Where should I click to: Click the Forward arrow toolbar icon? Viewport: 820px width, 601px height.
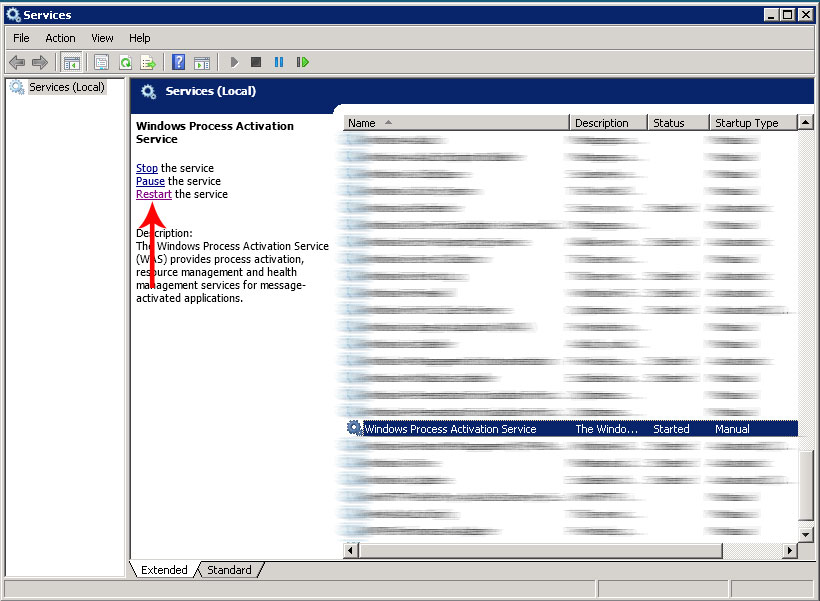pyautogui.click(x=40, y=62)
